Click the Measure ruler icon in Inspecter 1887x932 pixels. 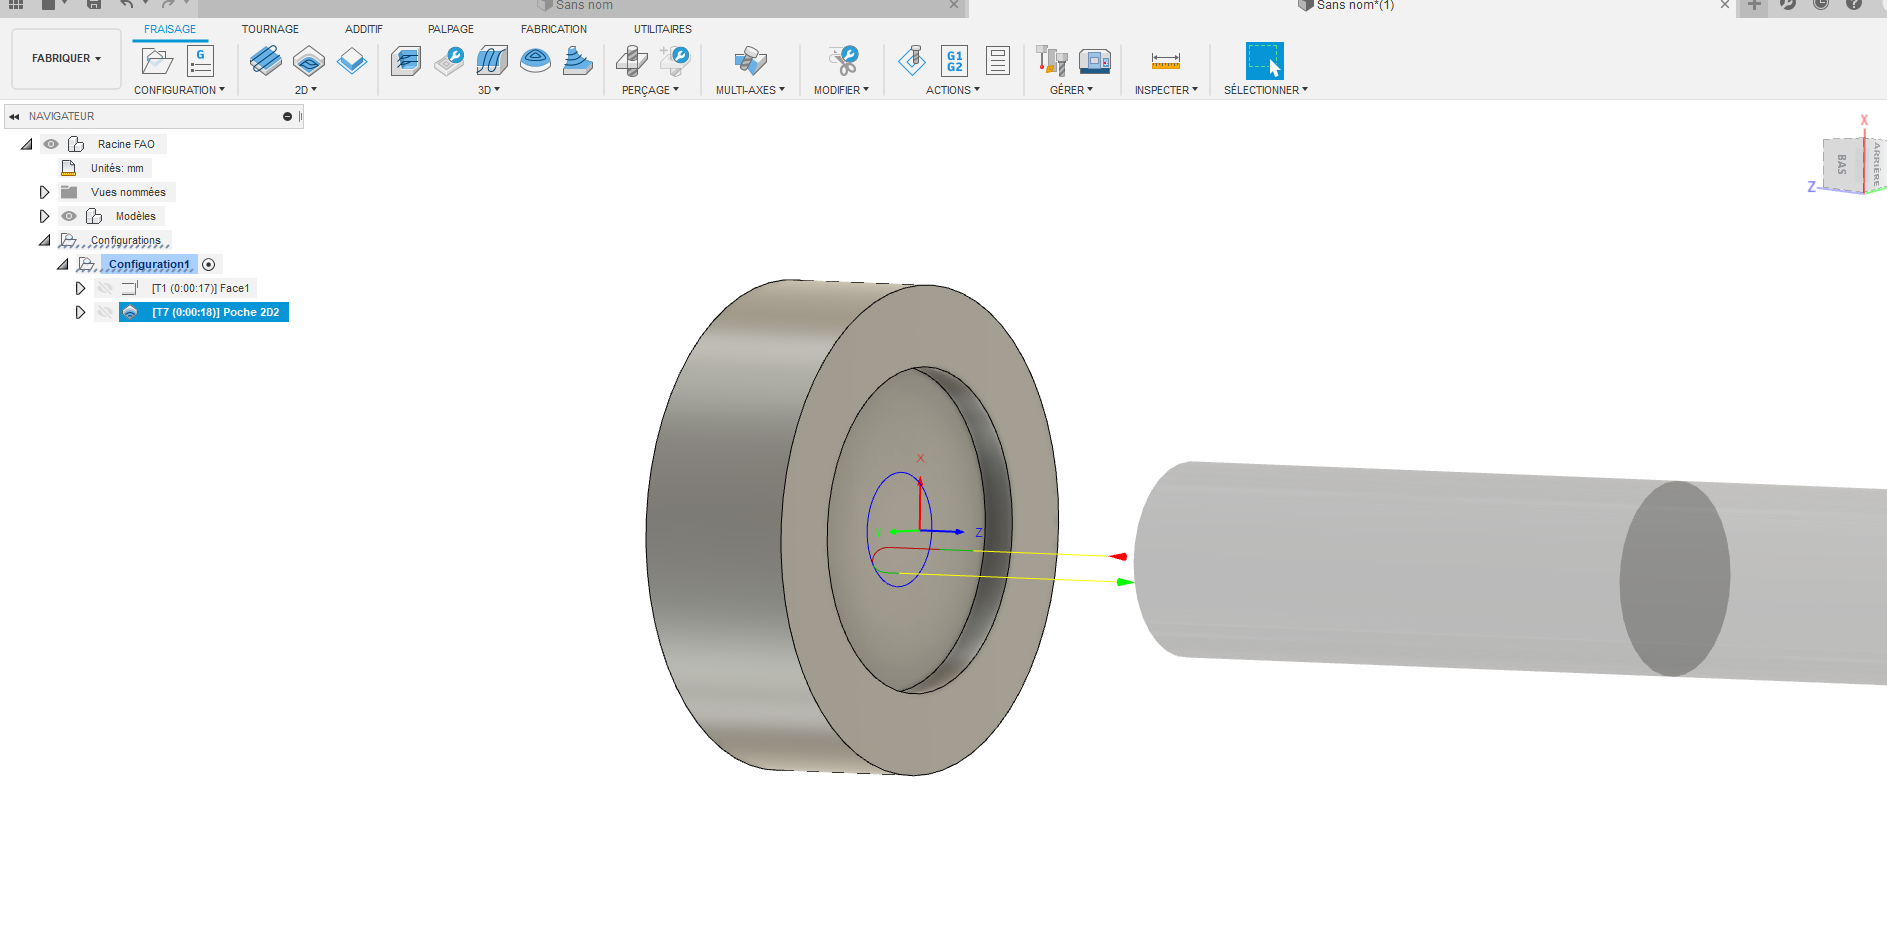tap(1166, 61)
